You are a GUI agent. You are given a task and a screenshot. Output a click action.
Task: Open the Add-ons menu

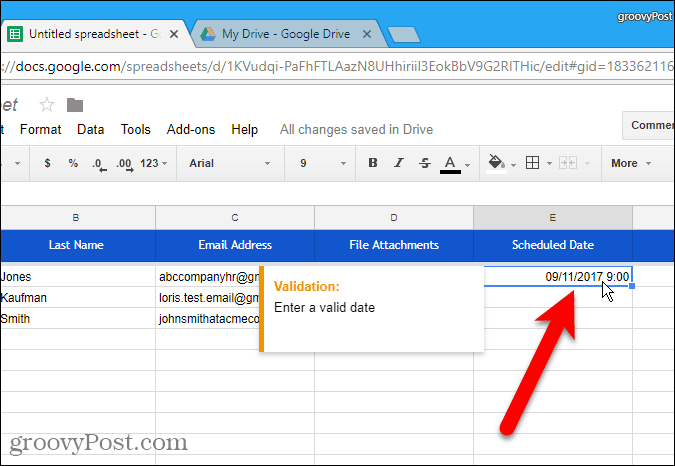pos(191,130)
